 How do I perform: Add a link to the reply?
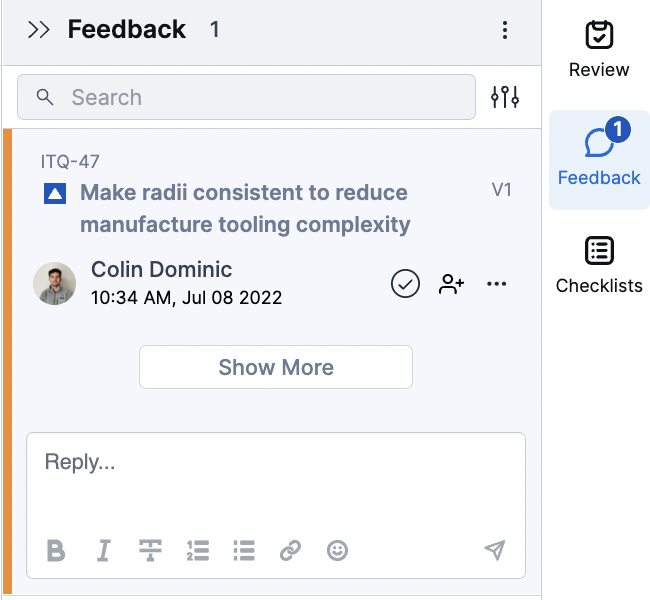click(x=290, y=550)
